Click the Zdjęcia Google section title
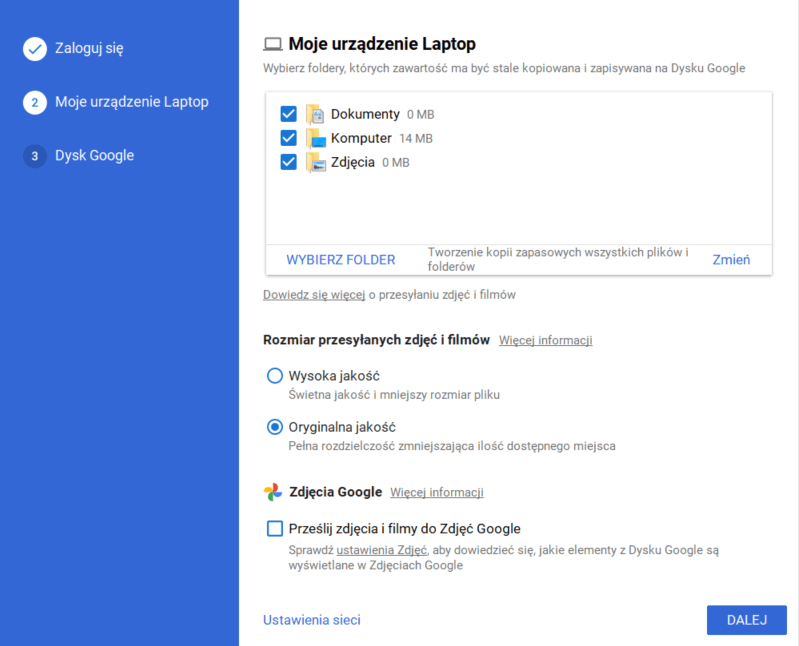This screenshot has height=646, width=799. [x=335, y=492]
